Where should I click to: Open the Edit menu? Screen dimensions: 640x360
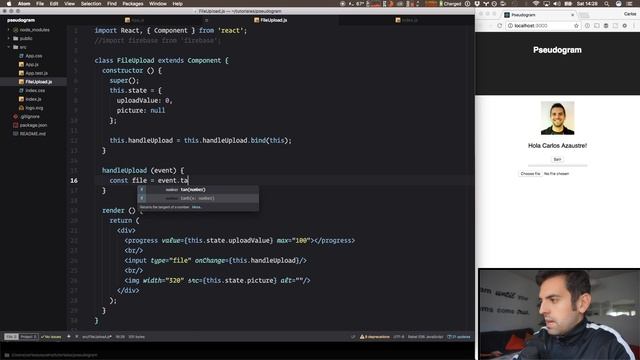coord(54,4)
